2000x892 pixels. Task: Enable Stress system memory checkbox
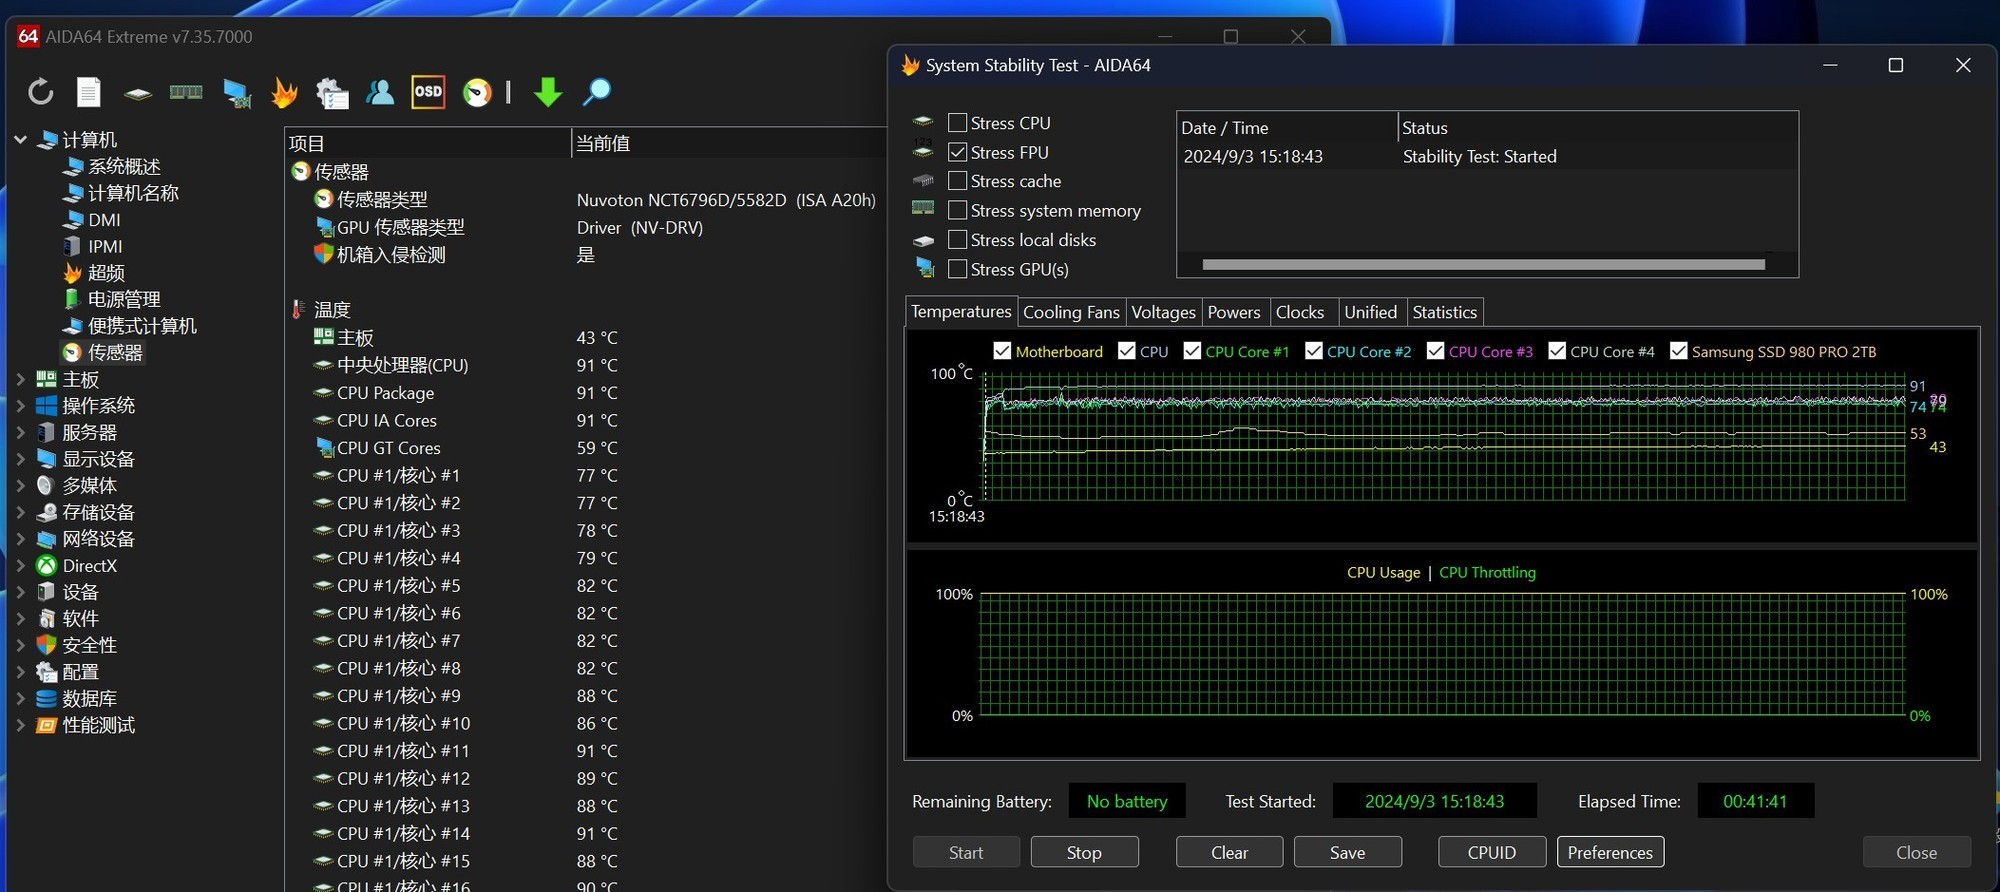pyautogui.click(x=957, y=210)
